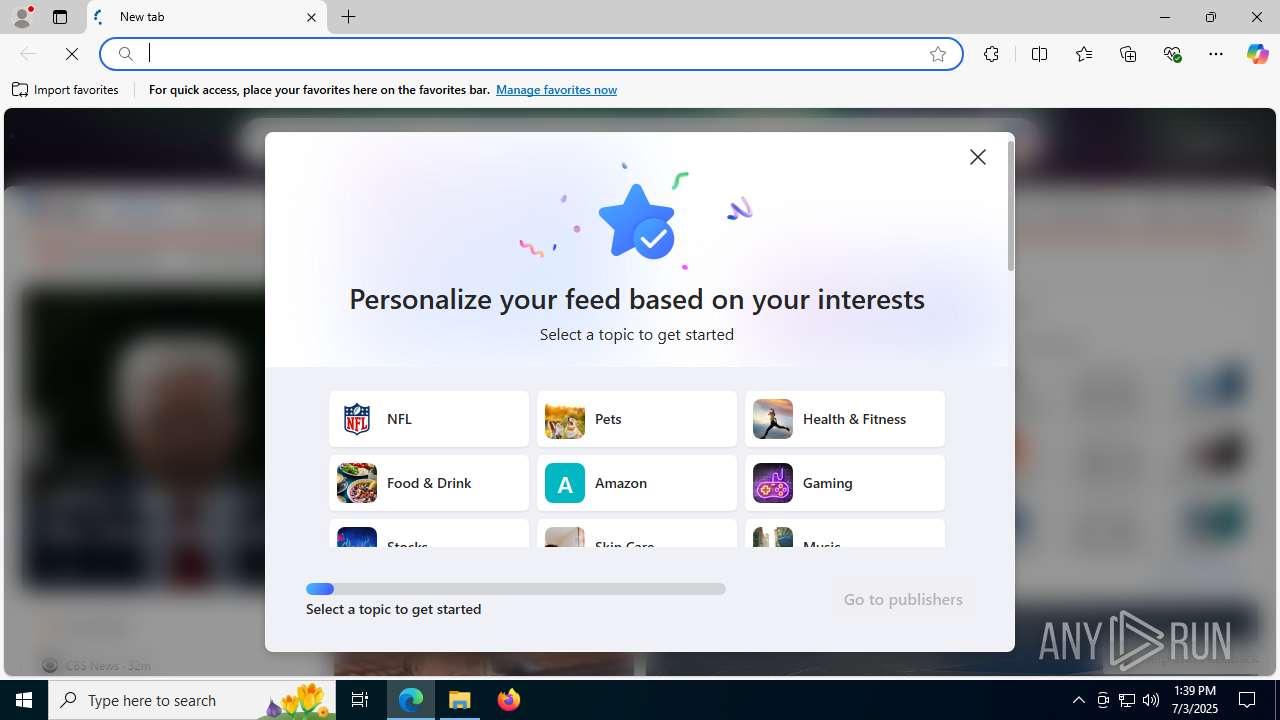Open Browser essentials icon
Screen dimensions: 1280x720
pos(1172,54)
